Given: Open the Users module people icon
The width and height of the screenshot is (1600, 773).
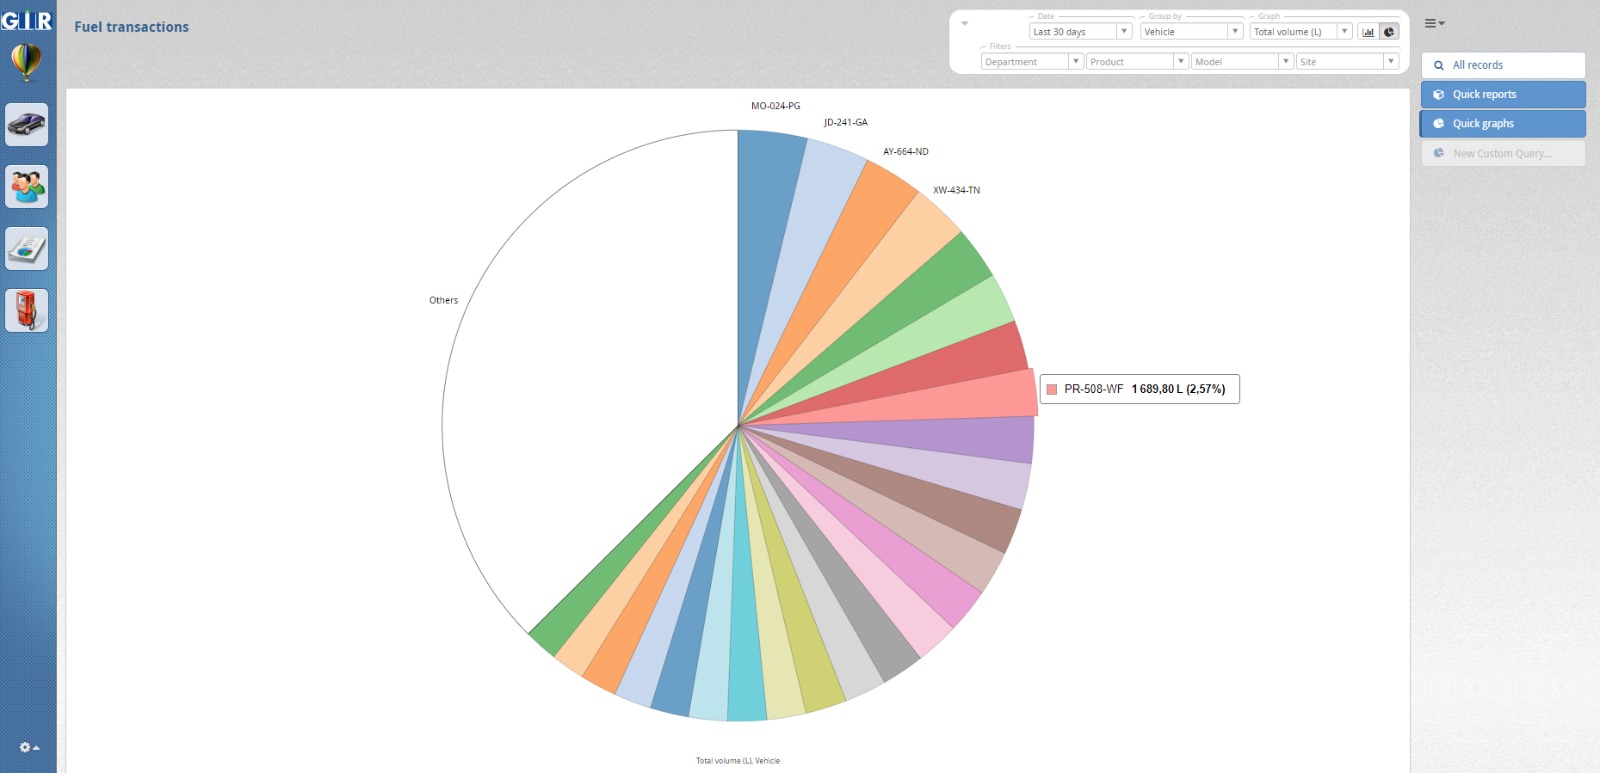Looking at the screenshot, I should click(x=26, y=187).
